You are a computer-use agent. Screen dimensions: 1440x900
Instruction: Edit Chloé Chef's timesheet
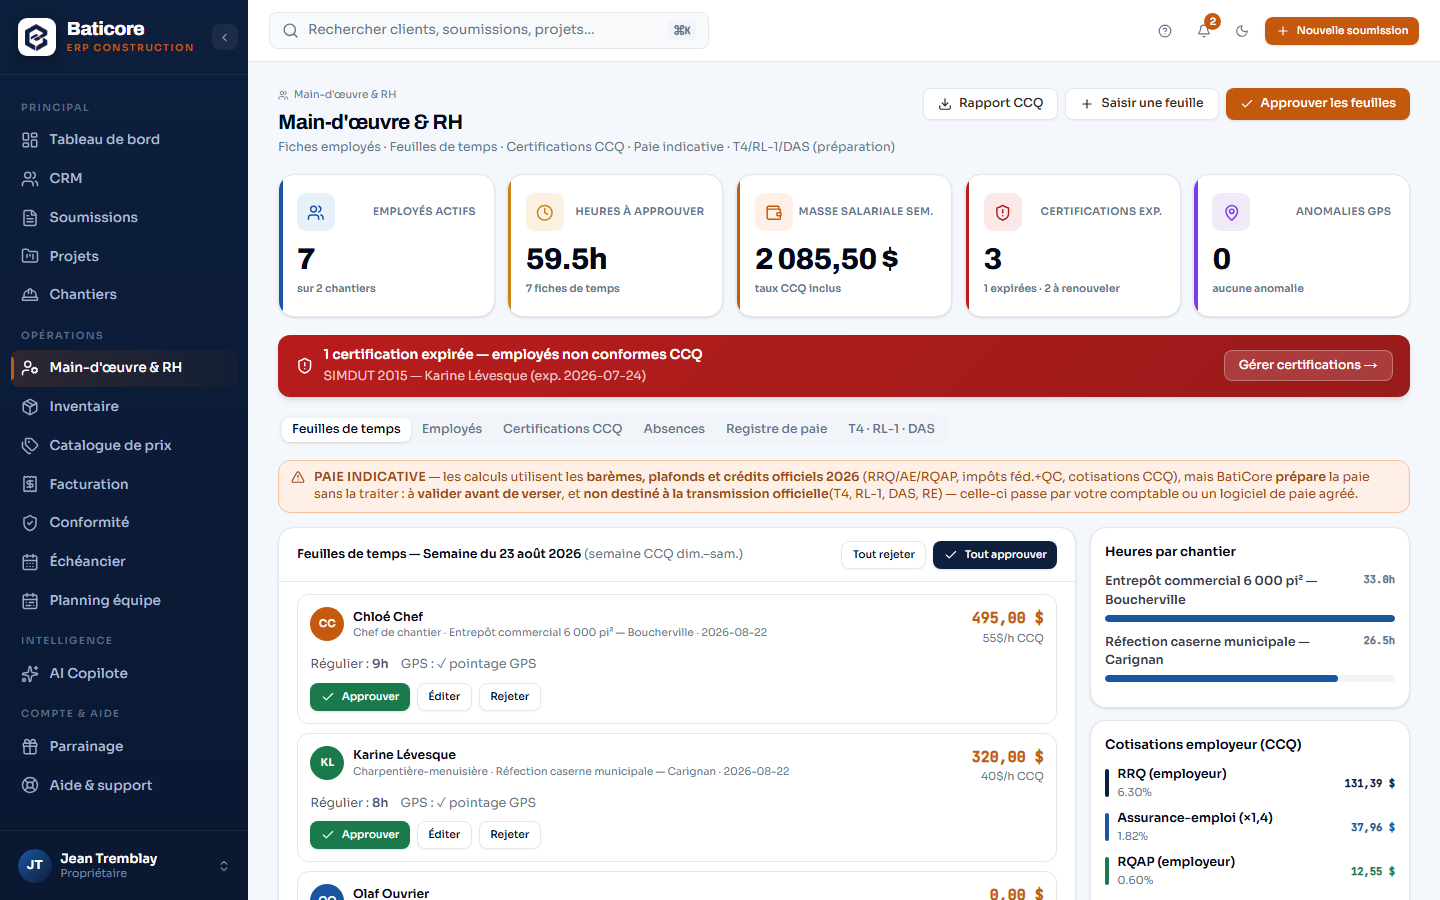444,697
